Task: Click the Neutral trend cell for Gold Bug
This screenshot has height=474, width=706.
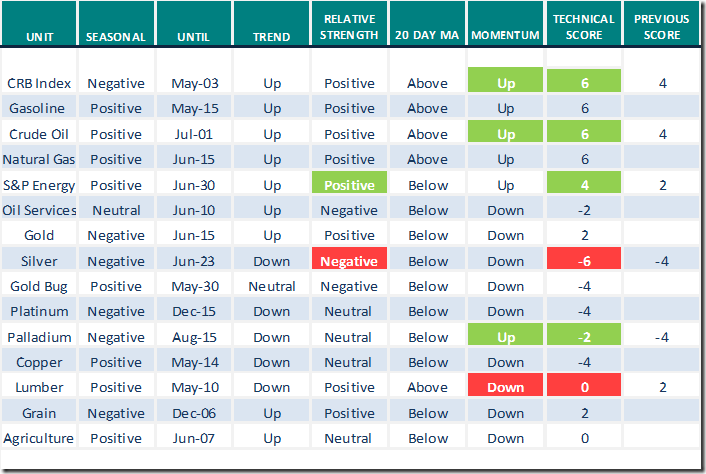Action: [x=271, y=286]
